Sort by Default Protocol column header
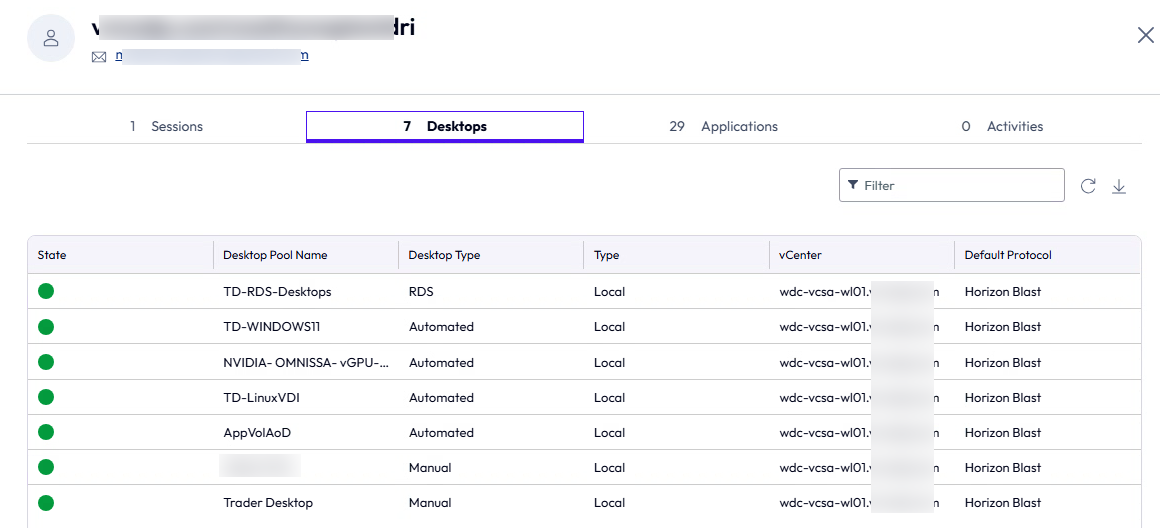The height and width of the screenshot is (528, 1160). pos(1008,255)
